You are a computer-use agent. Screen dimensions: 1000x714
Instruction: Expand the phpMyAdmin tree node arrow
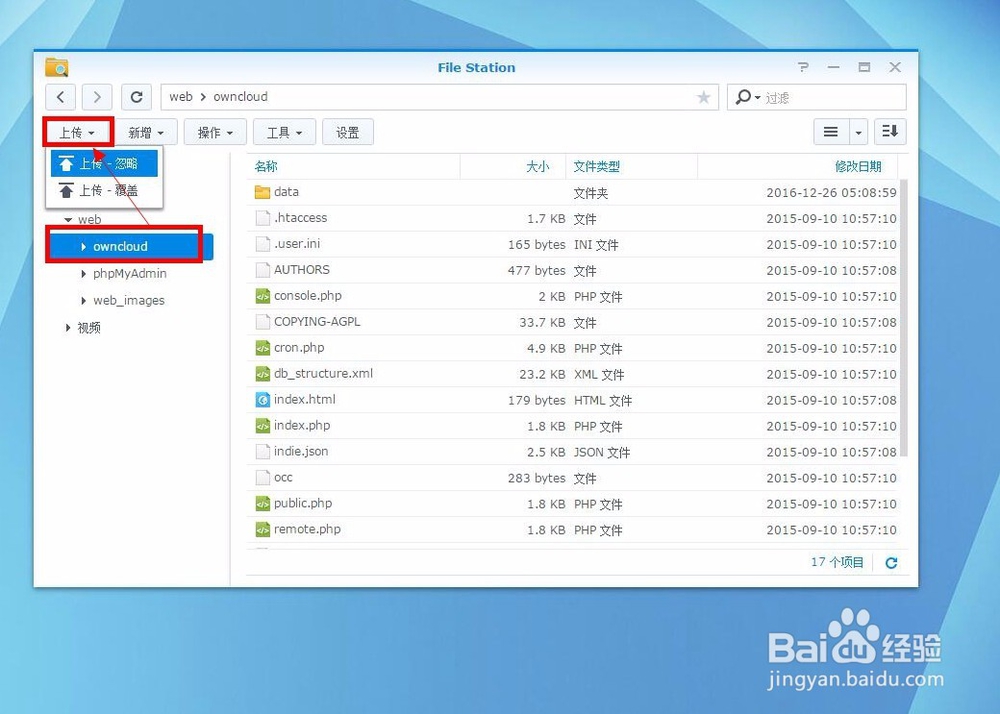[84, 273]
